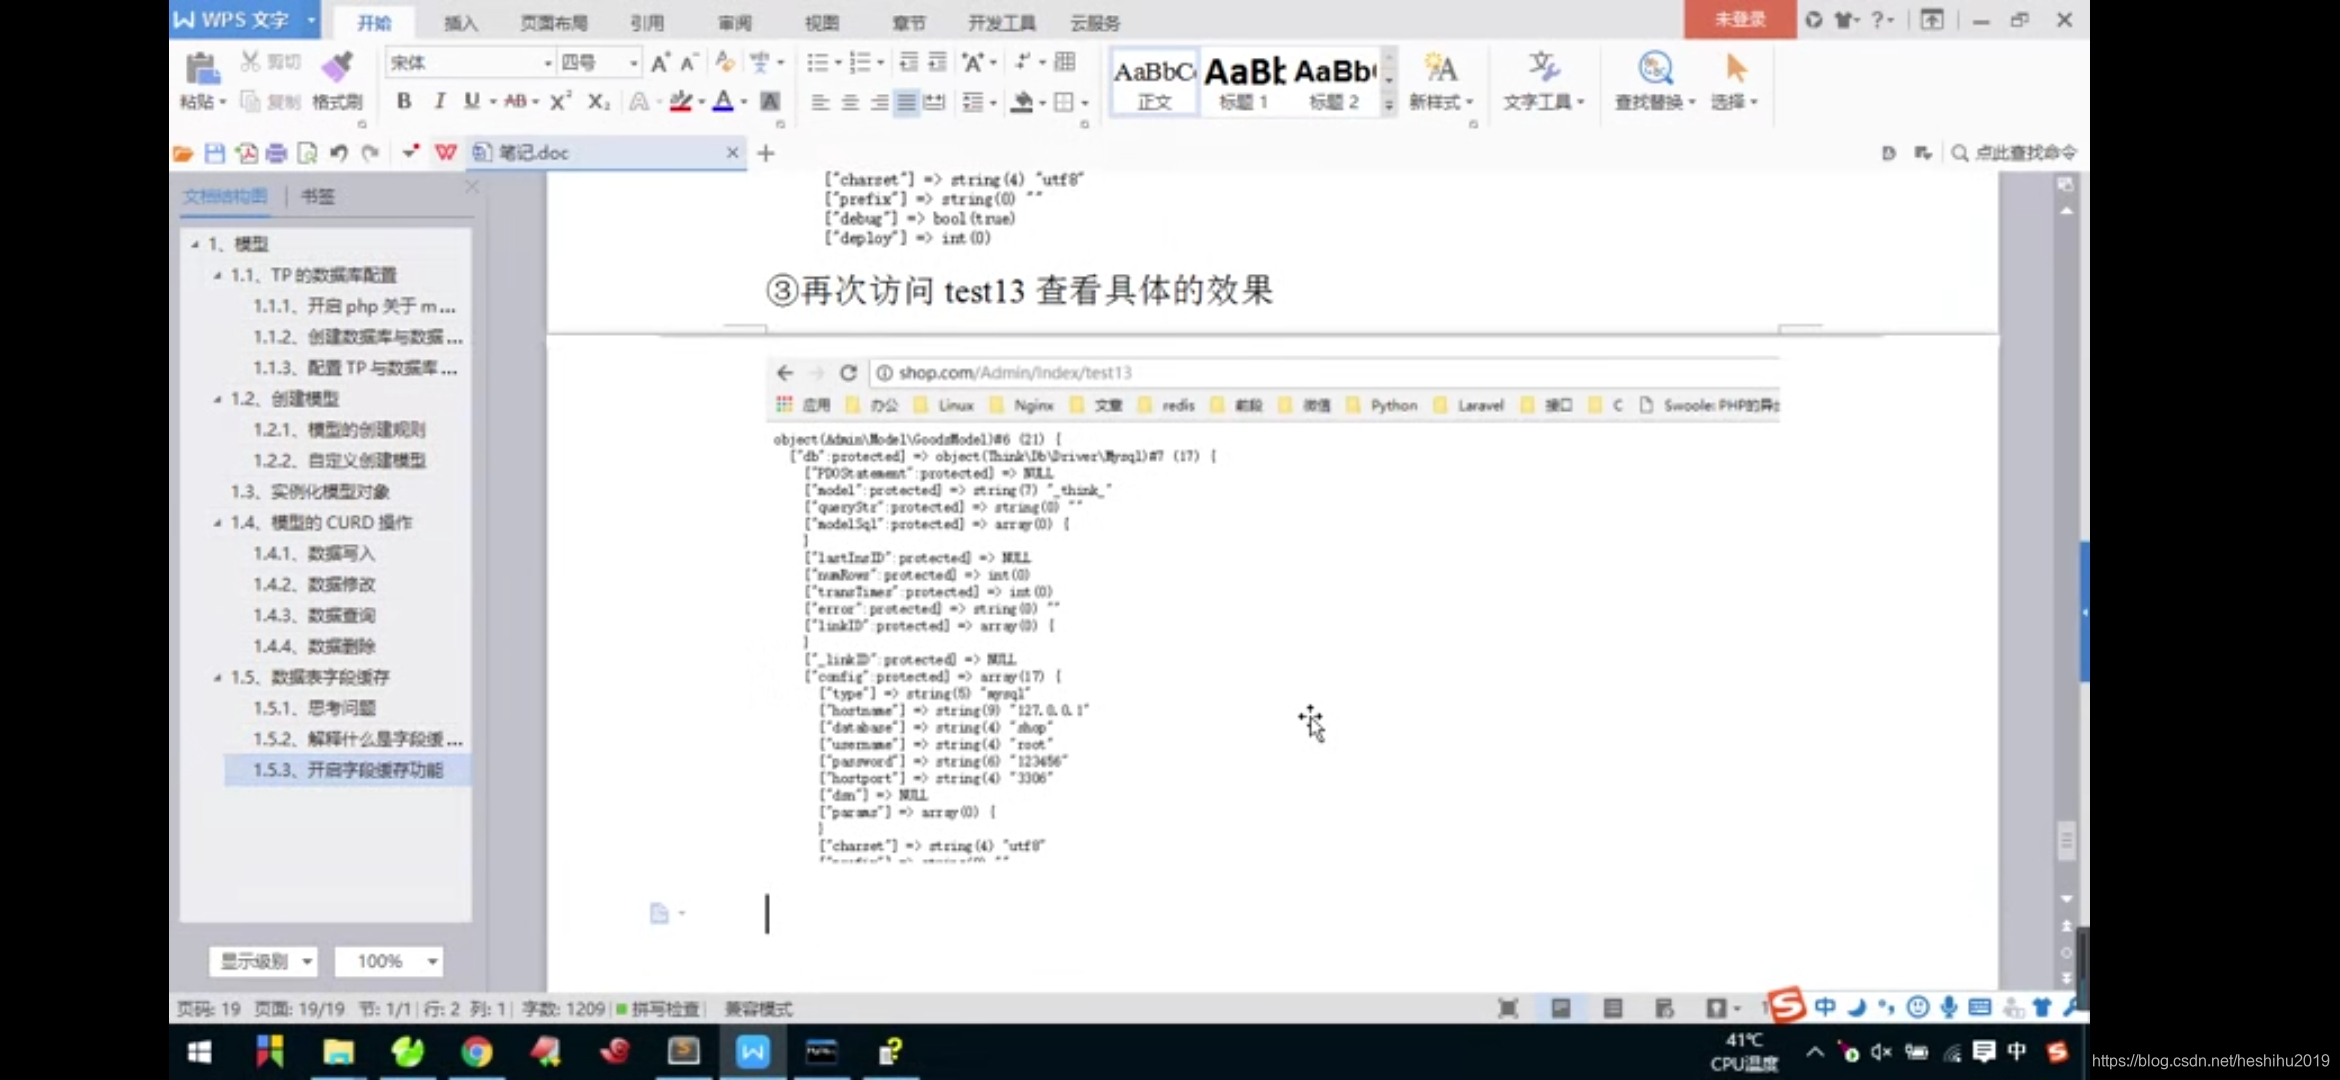Click the Paste clipboard icon
This screenshot has height=1080, width=2340.
202,69
